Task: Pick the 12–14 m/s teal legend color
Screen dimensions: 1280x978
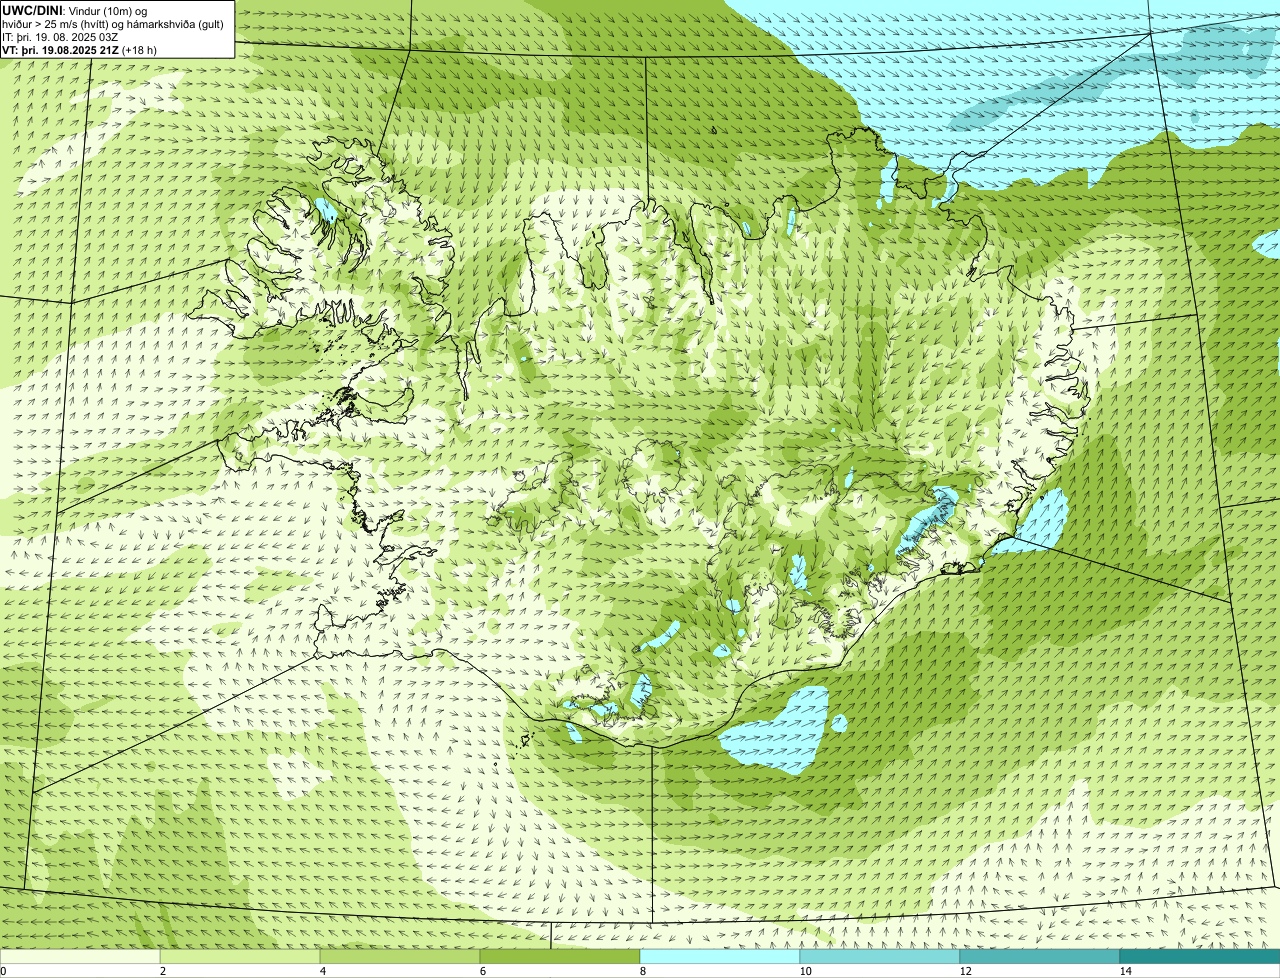Action: (1040, 956)
